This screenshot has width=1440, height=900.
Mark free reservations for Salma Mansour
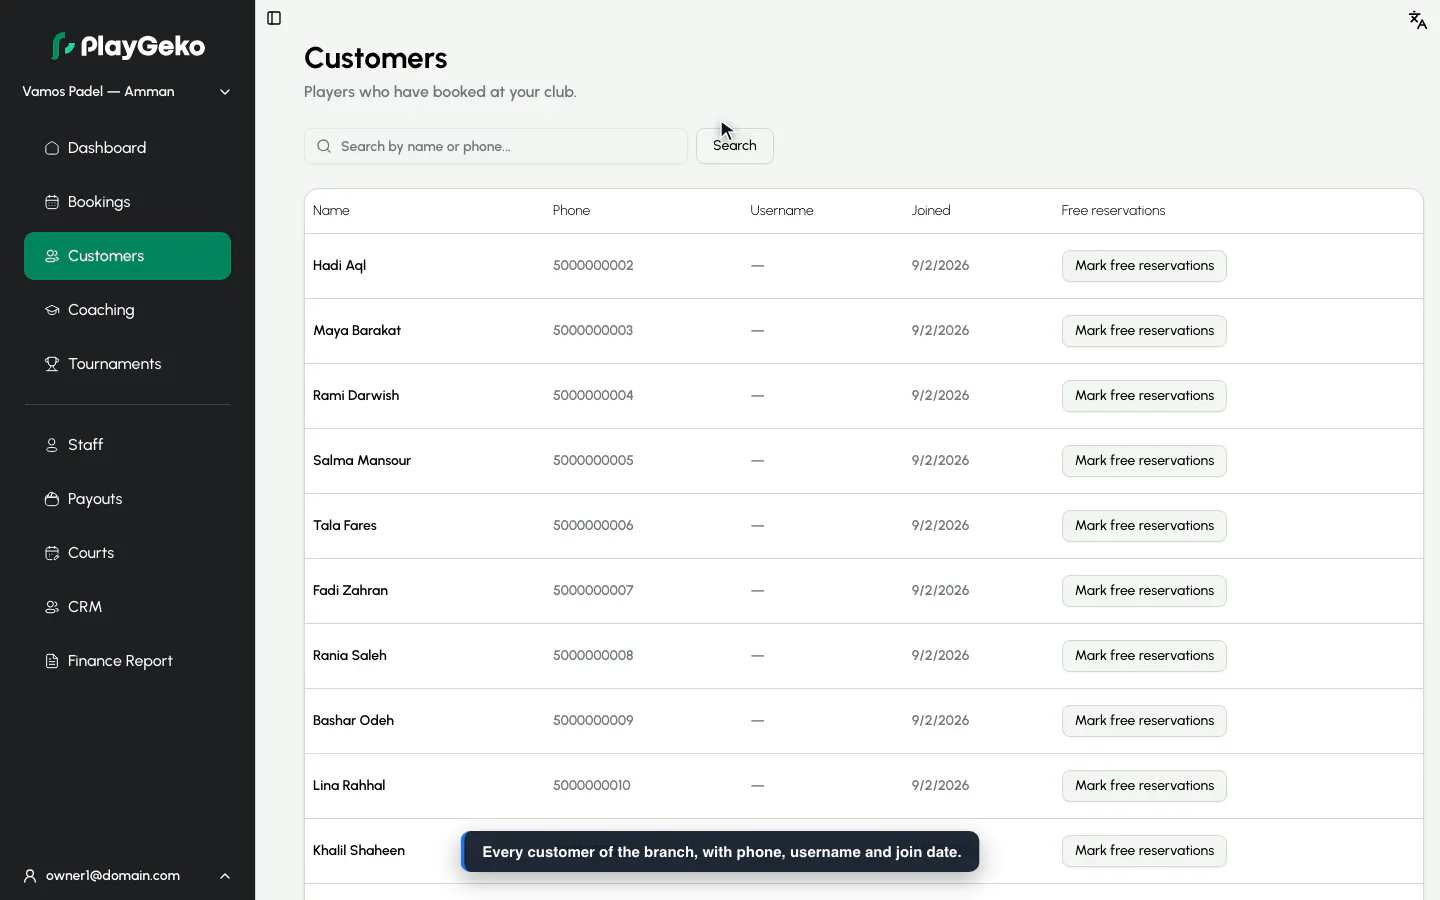point(1144,461)
